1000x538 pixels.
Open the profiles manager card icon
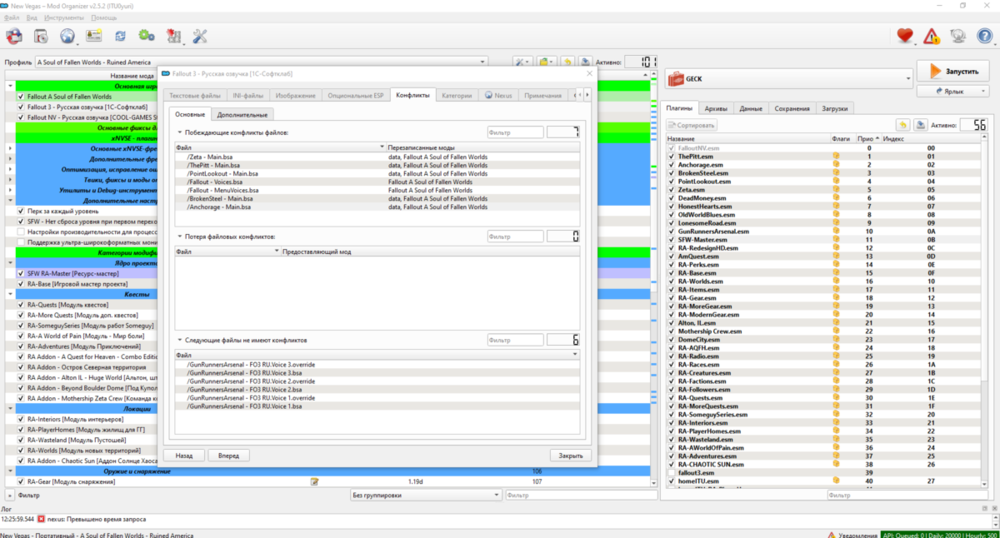(x=94, y=36)
